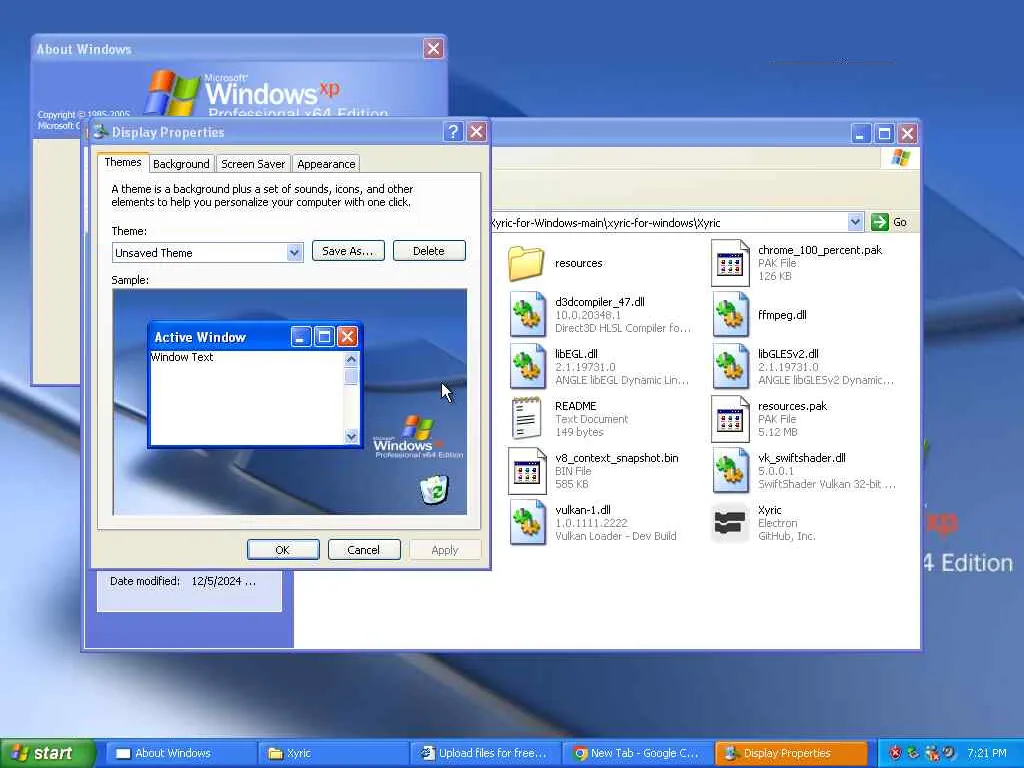This screenshot has width=1024, height=768.
Task: Maximize the Xyric Explorer window
Action: click(884, 134)
